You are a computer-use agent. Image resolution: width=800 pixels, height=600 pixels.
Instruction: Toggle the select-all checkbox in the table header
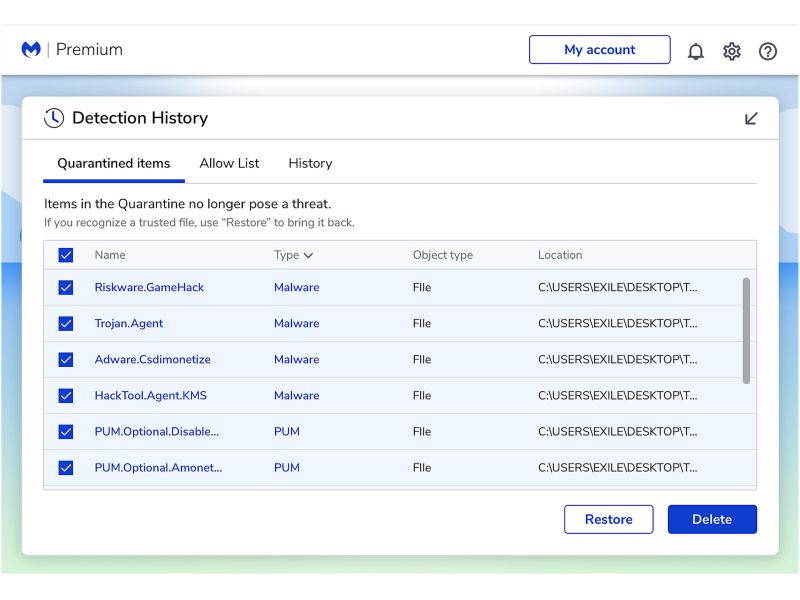point(66,255)
